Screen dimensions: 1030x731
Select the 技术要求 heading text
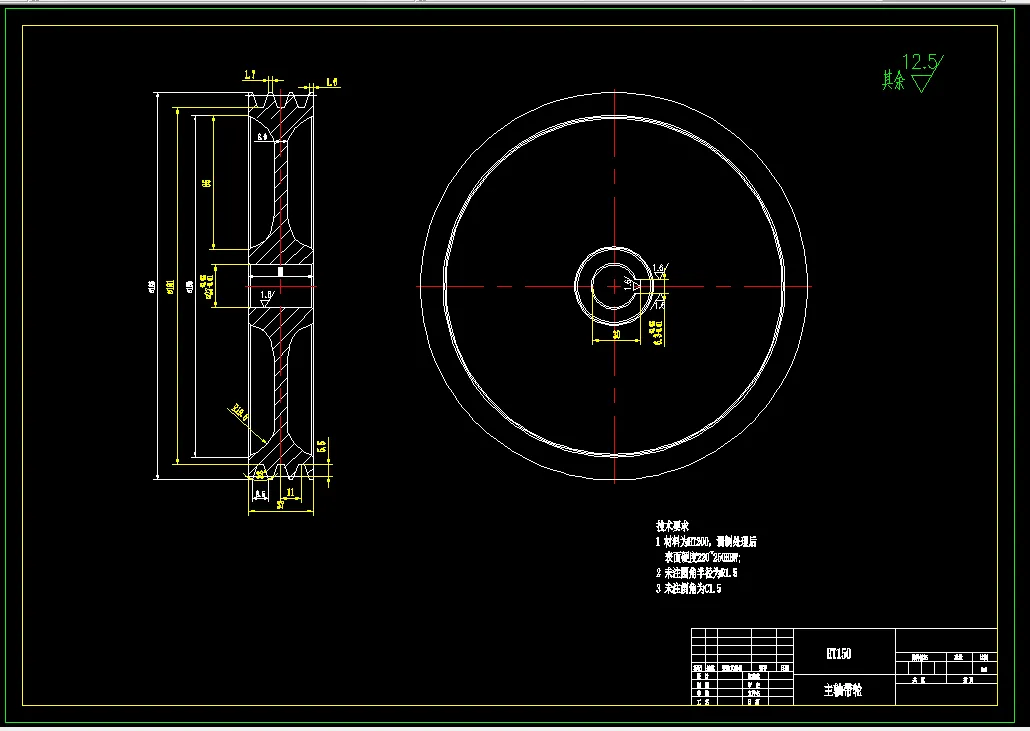pyautogui.click(x=672, y=526)
